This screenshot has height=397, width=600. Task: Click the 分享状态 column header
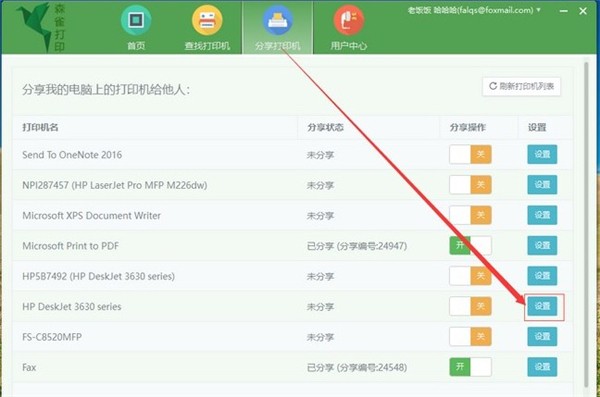pos(325,127)
